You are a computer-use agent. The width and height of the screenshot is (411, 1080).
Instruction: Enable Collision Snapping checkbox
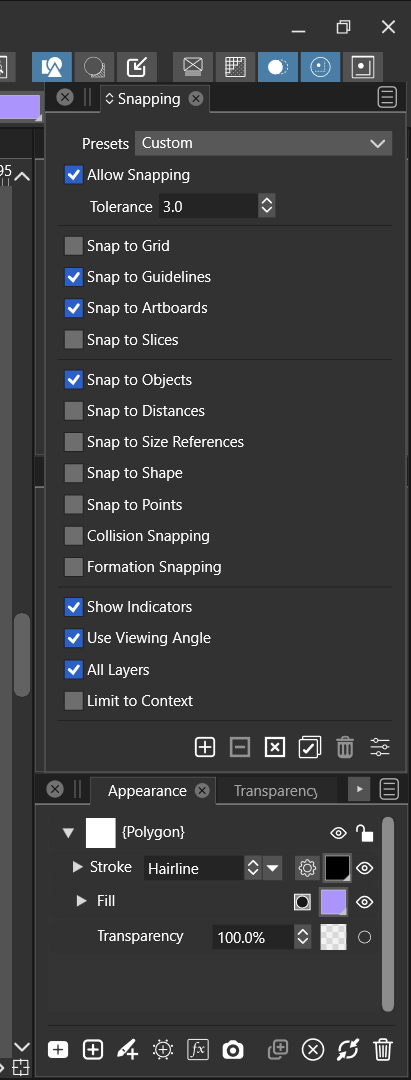(x=74, y=536)
